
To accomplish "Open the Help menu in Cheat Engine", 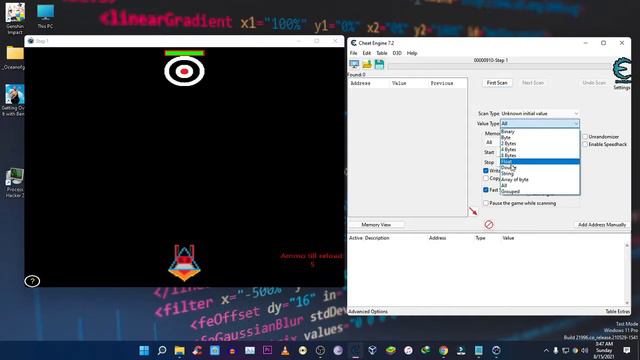I will [412, 53].
